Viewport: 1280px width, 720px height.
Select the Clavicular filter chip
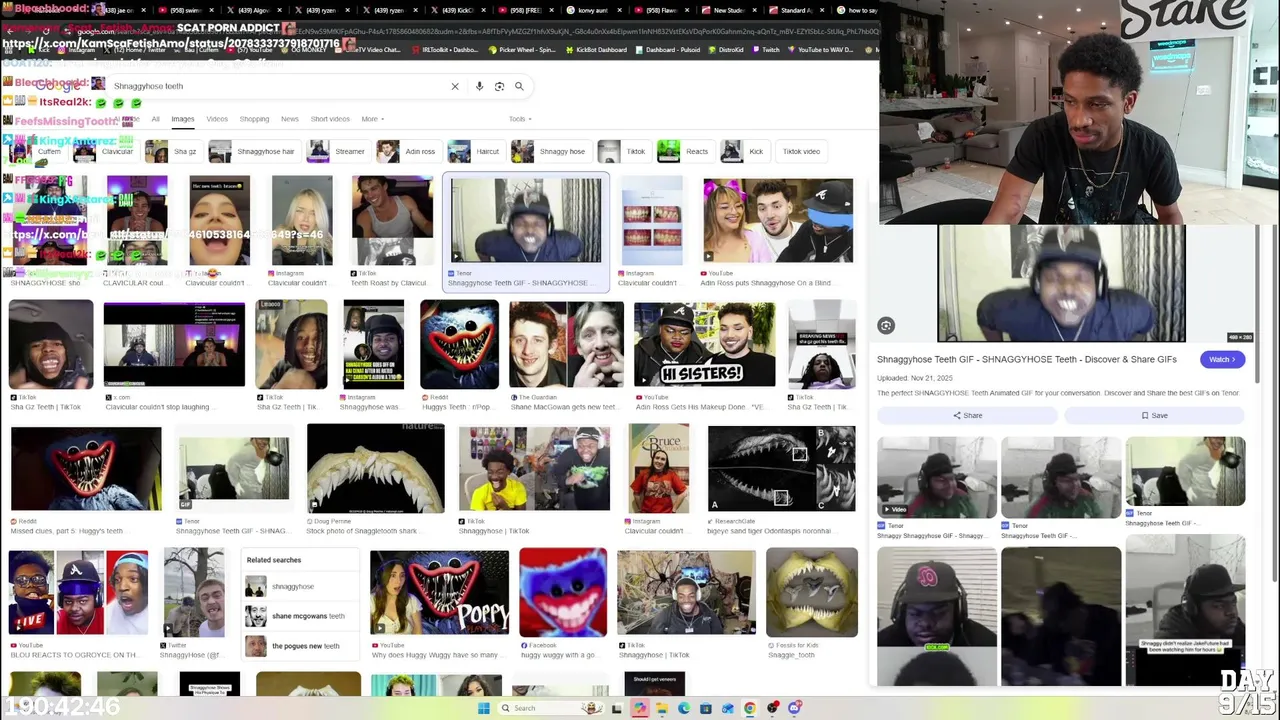(x=105, y=151)
